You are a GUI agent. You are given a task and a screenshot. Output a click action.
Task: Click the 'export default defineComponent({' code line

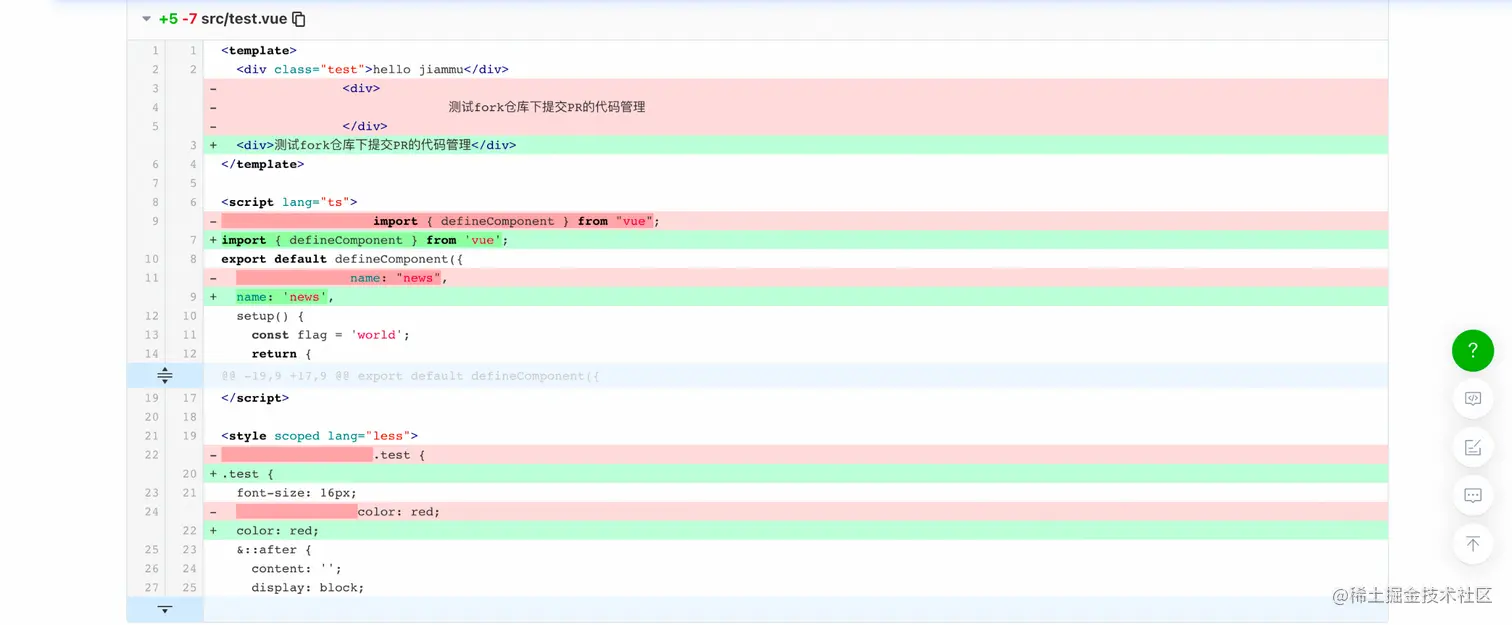point(795,259)
